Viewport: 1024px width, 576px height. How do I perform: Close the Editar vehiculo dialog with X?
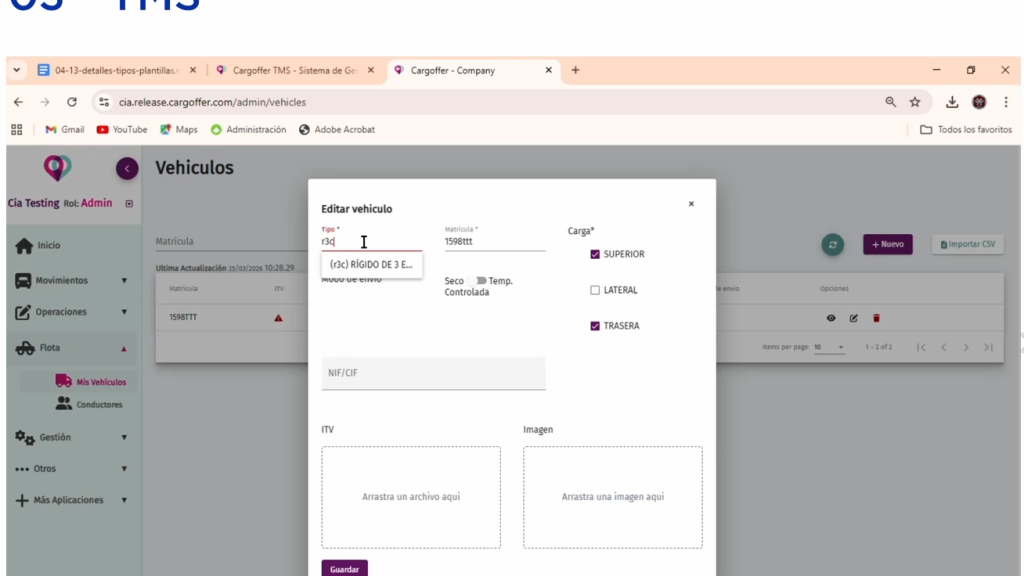pos(691,204)
